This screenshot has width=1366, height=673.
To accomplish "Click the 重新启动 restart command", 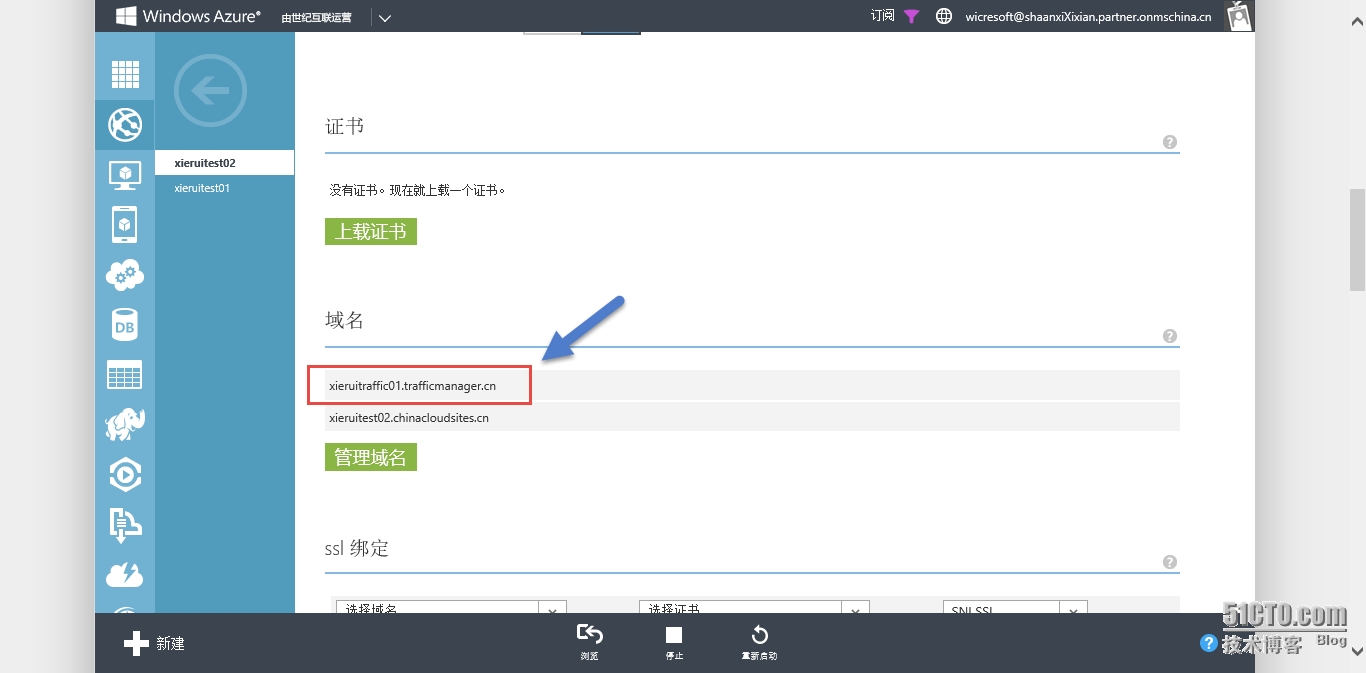I will point(759,642).
